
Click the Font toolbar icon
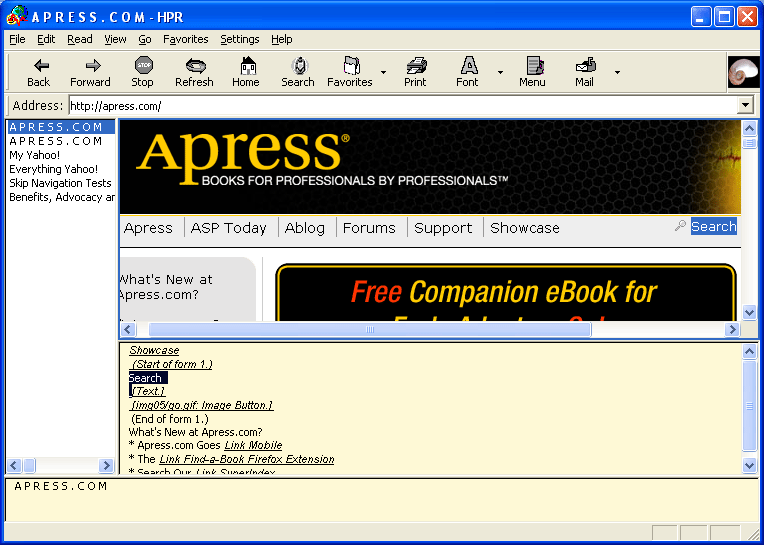[469, 65]
